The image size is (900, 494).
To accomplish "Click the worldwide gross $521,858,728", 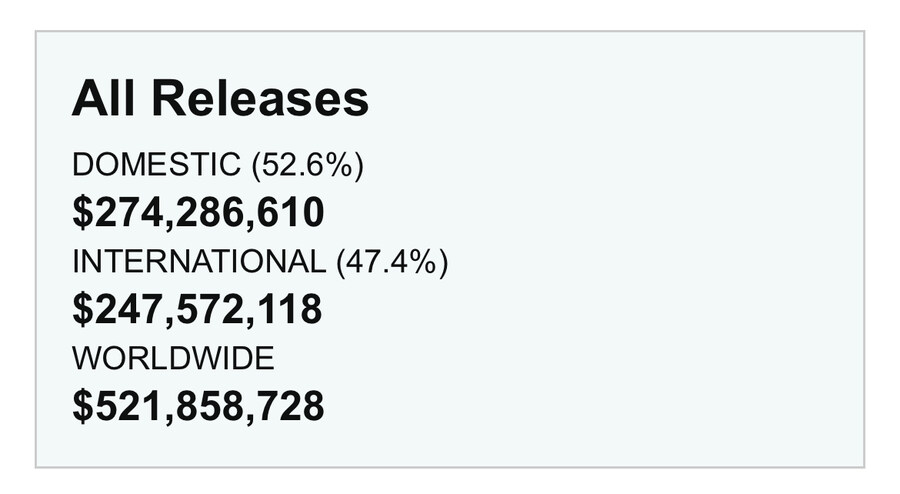I will (x=198, y=407).
